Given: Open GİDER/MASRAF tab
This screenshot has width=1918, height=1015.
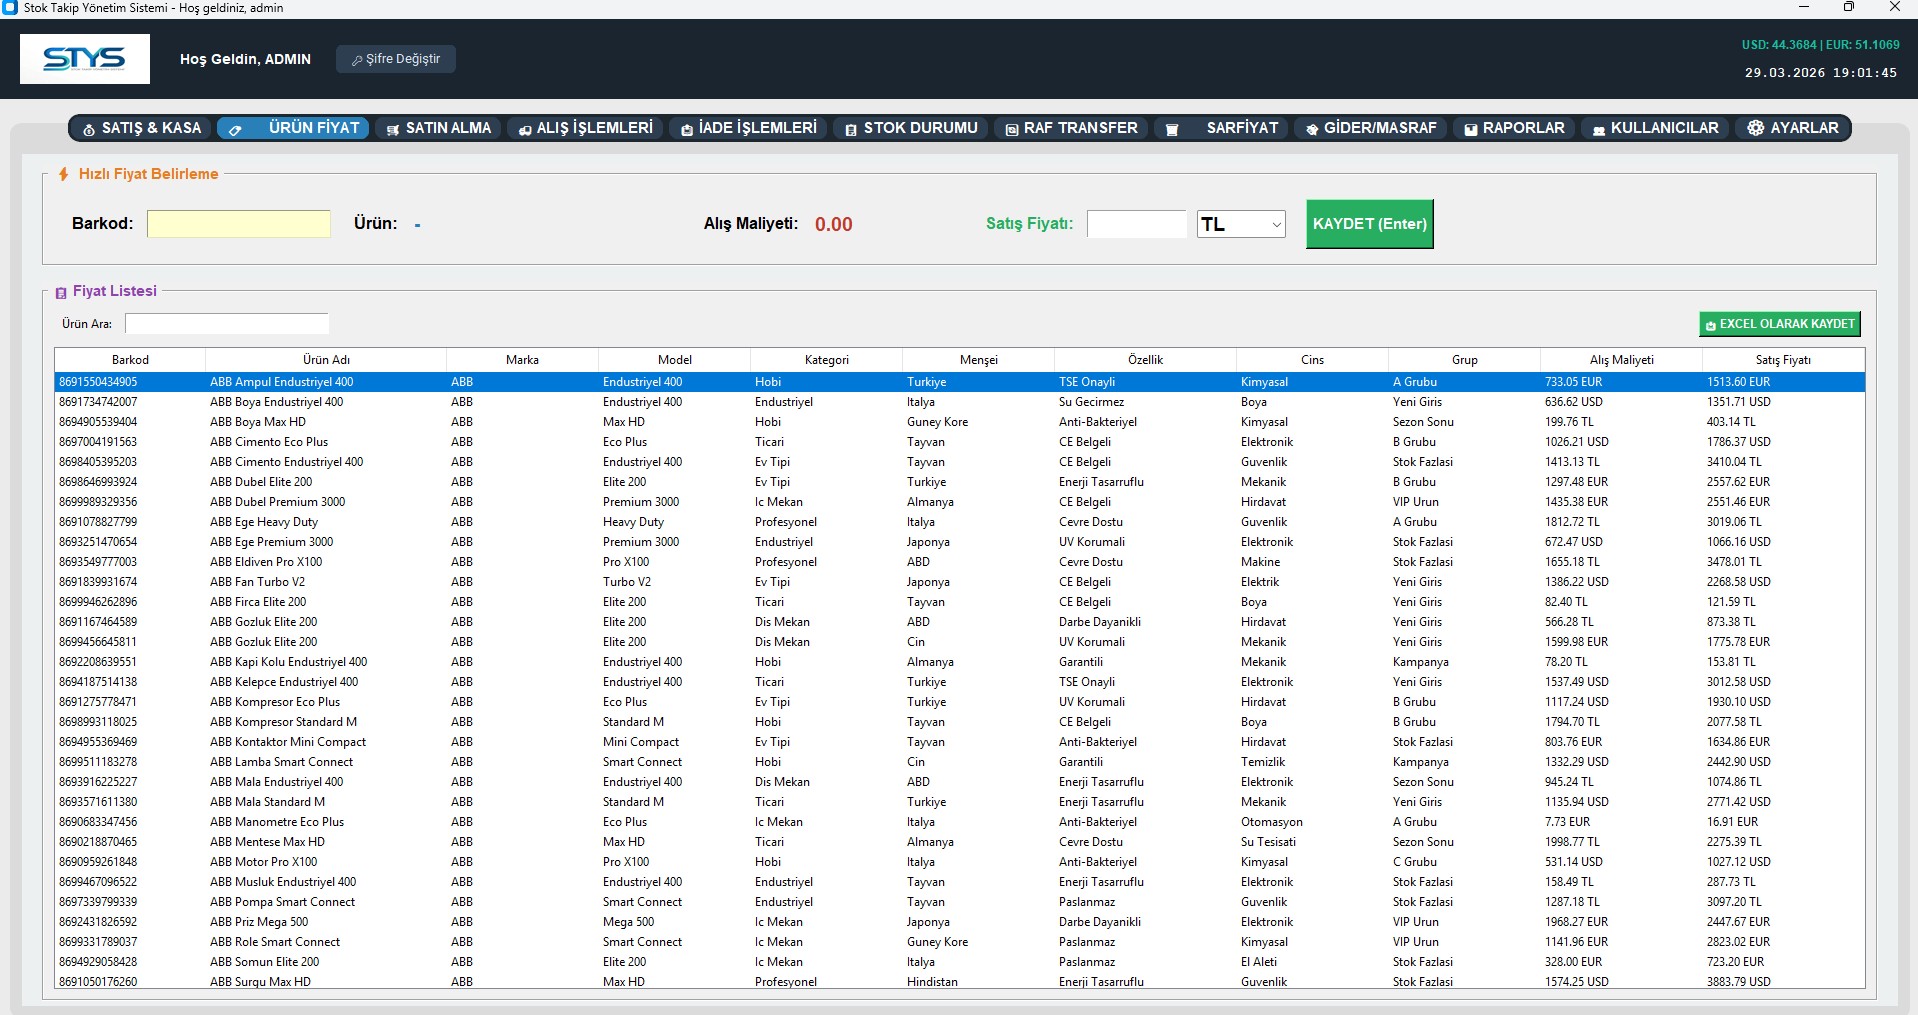Looking at the screenshot, I should tap(1370, 128).
